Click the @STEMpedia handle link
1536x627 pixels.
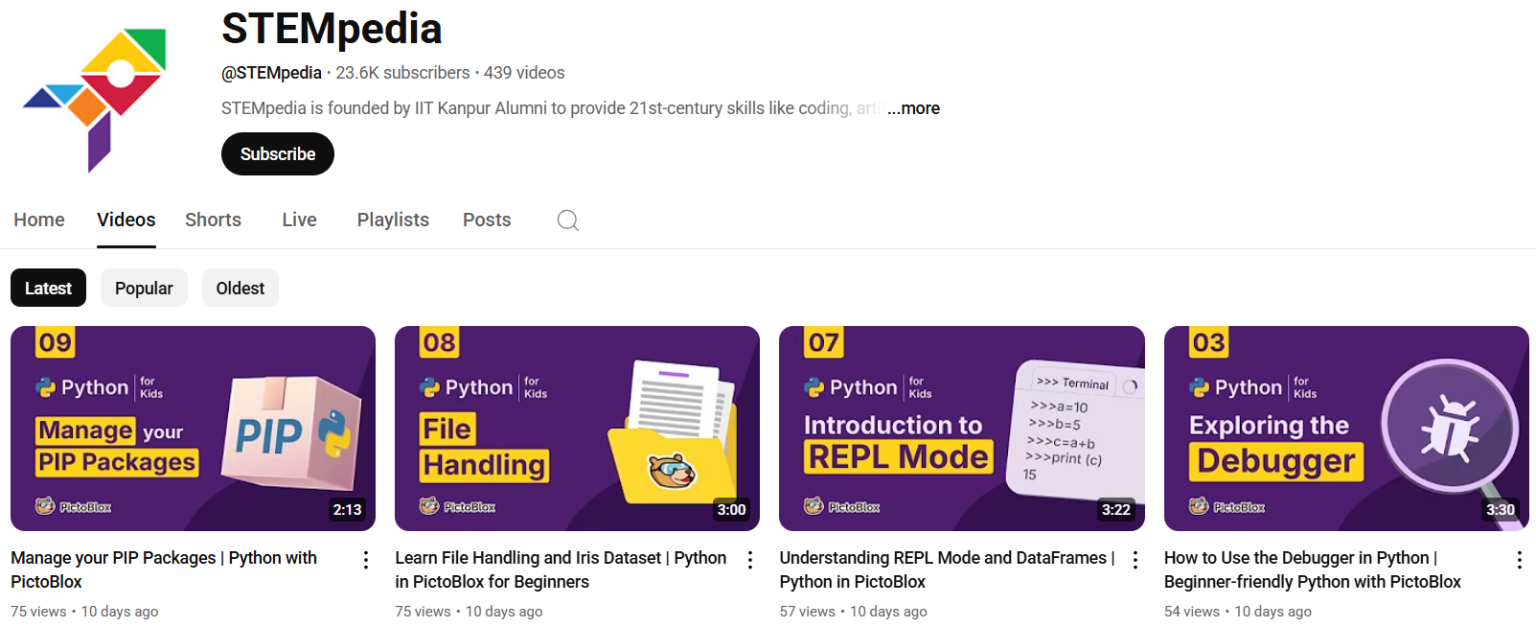(270, 72)
